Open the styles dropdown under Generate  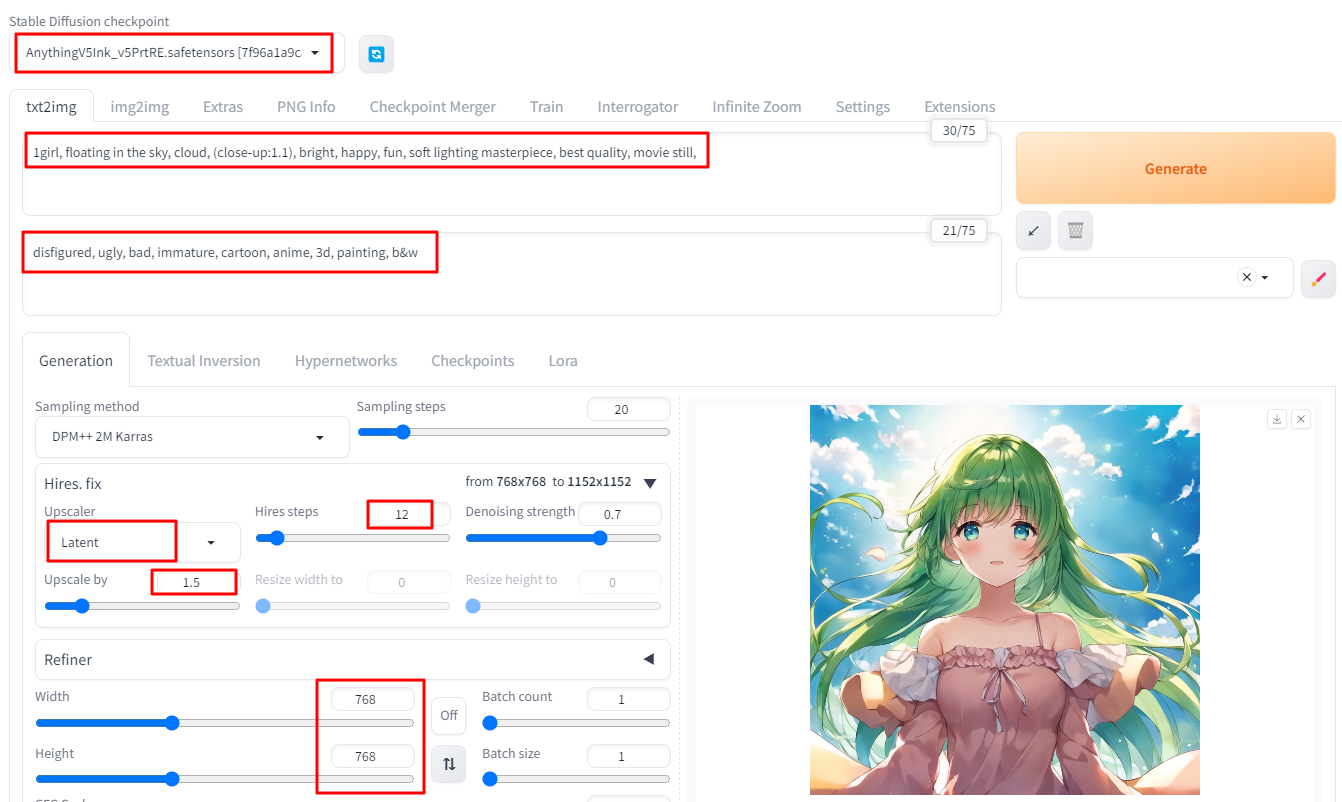coord(1154,278)
